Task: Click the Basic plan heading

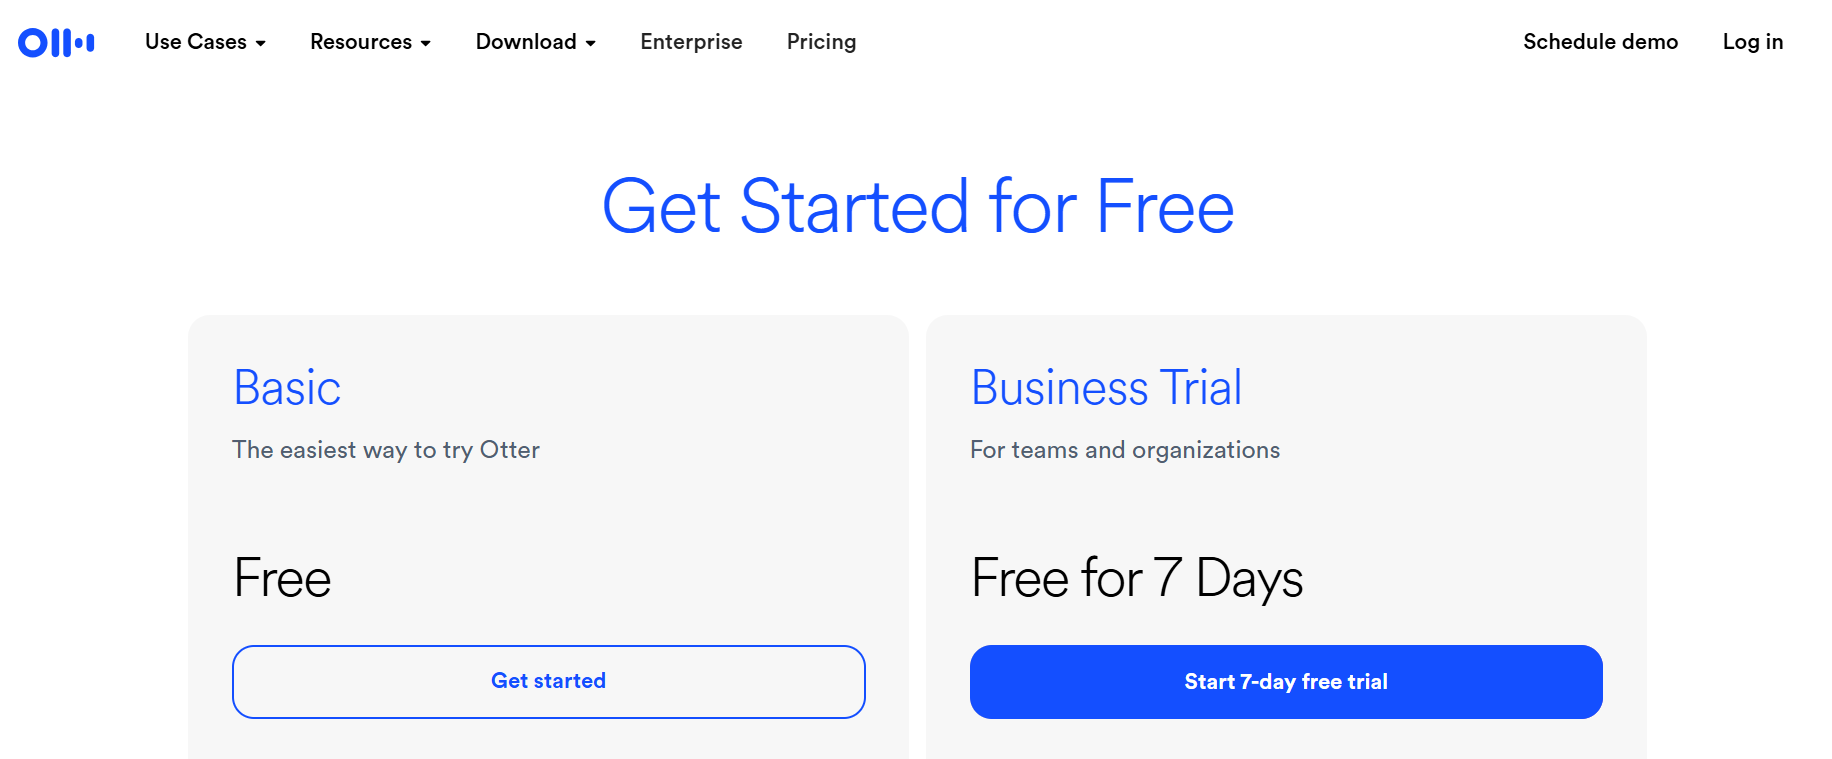Action: point(287,388)
